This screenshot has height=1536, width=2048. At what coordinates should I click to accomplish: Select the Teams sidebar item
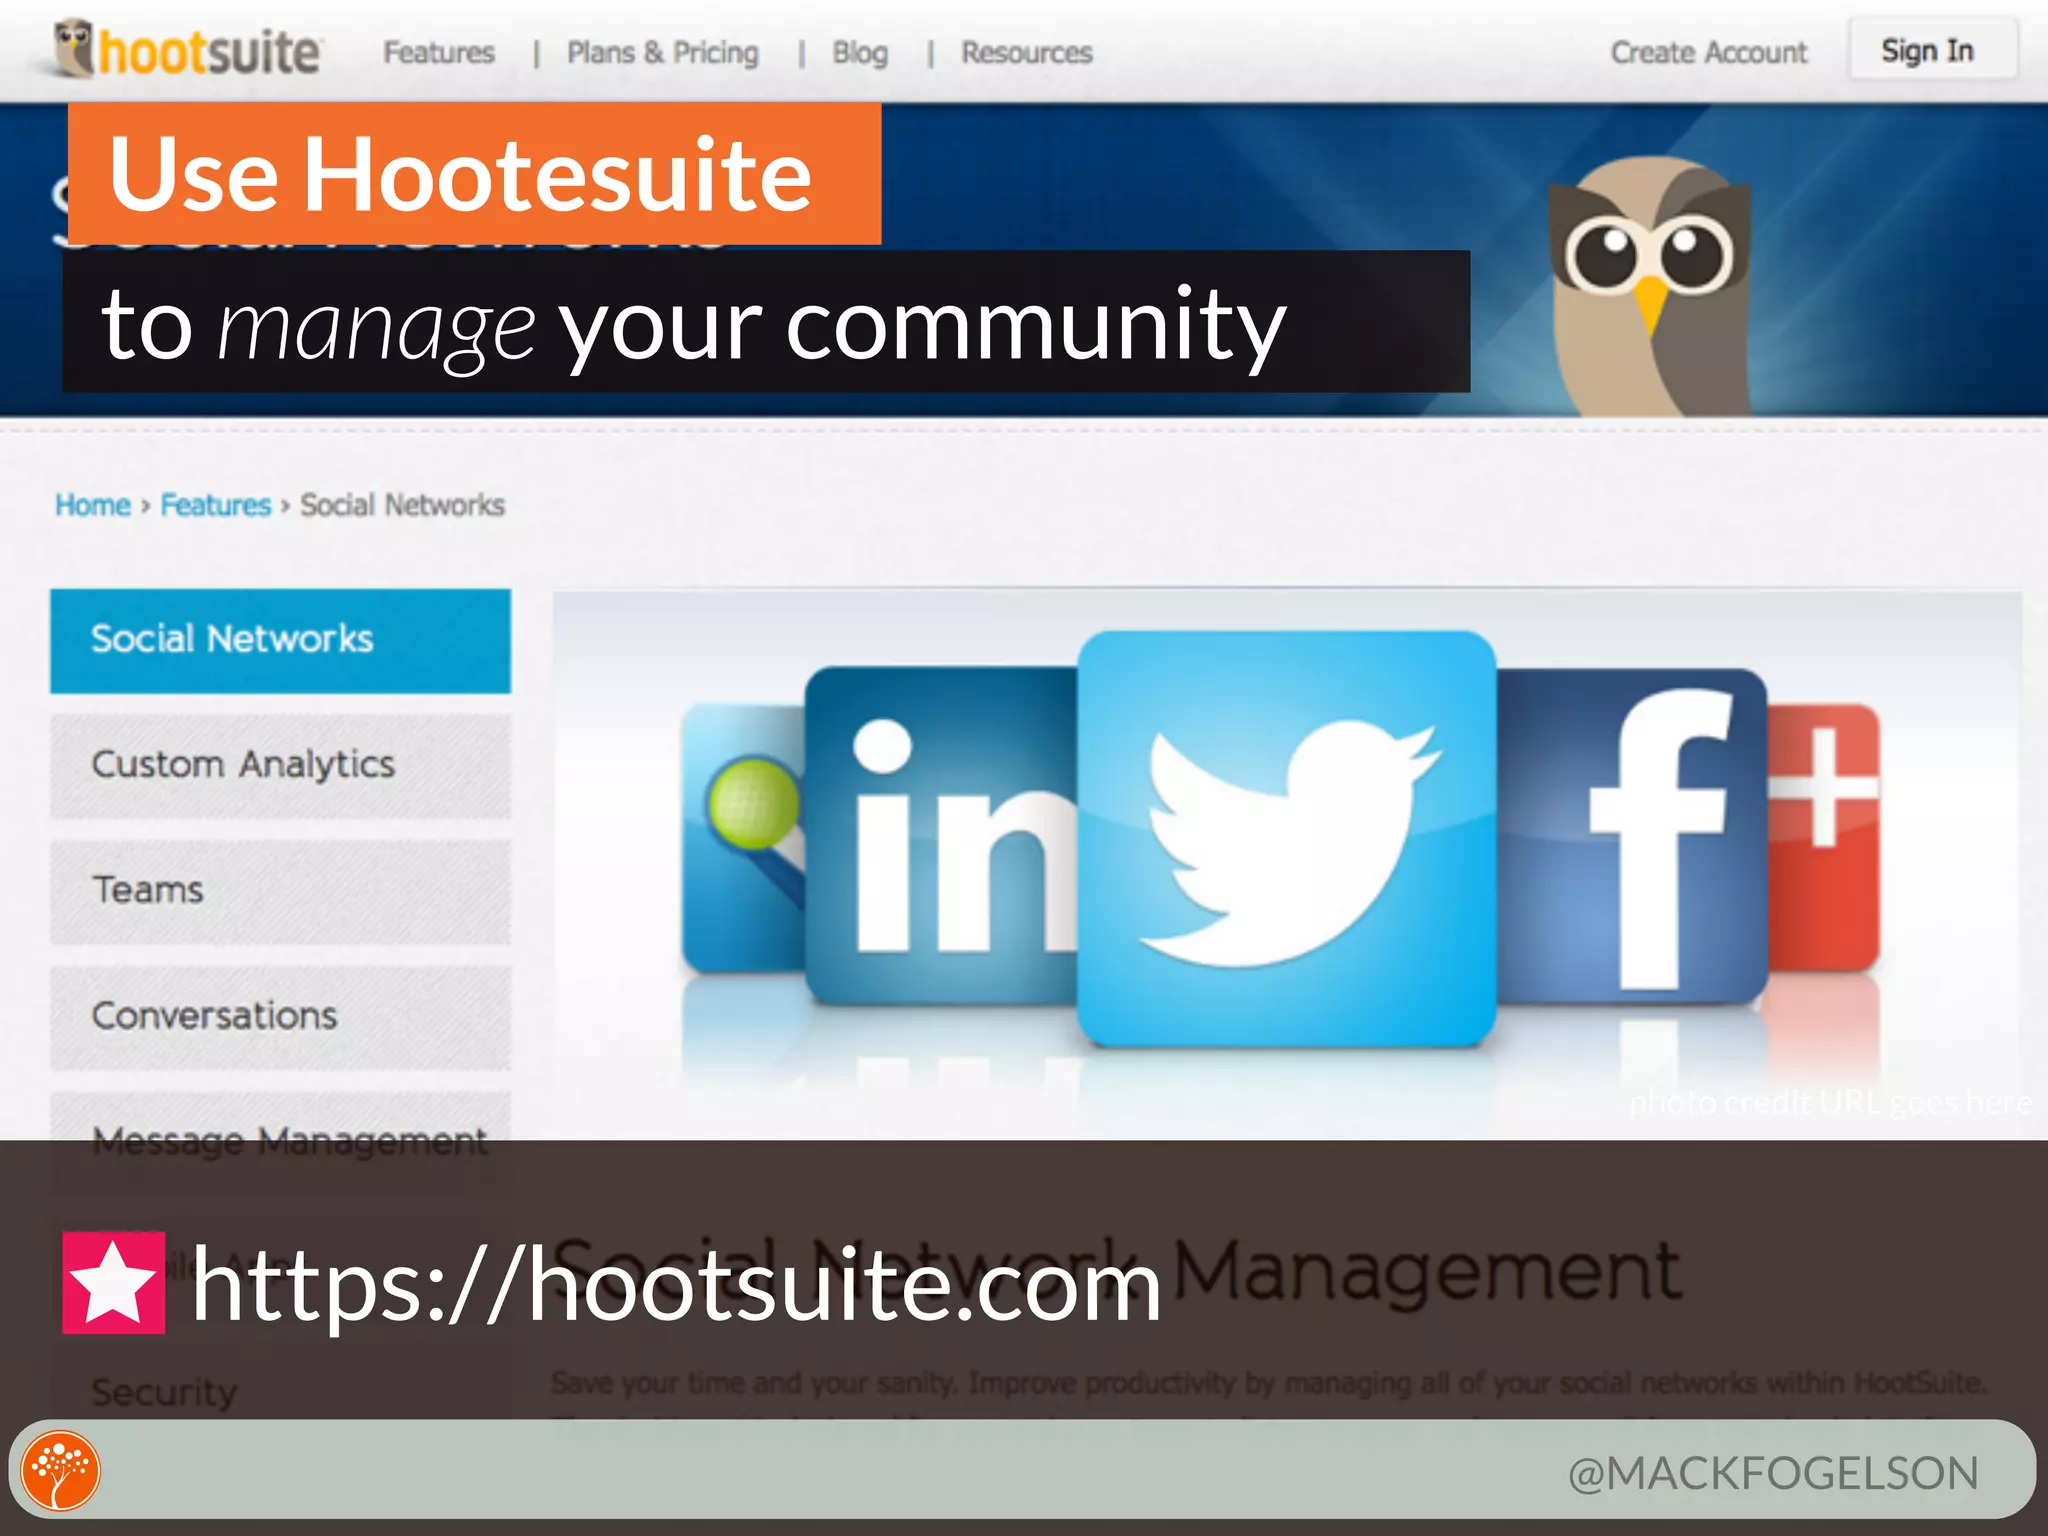tap(280, 891)
